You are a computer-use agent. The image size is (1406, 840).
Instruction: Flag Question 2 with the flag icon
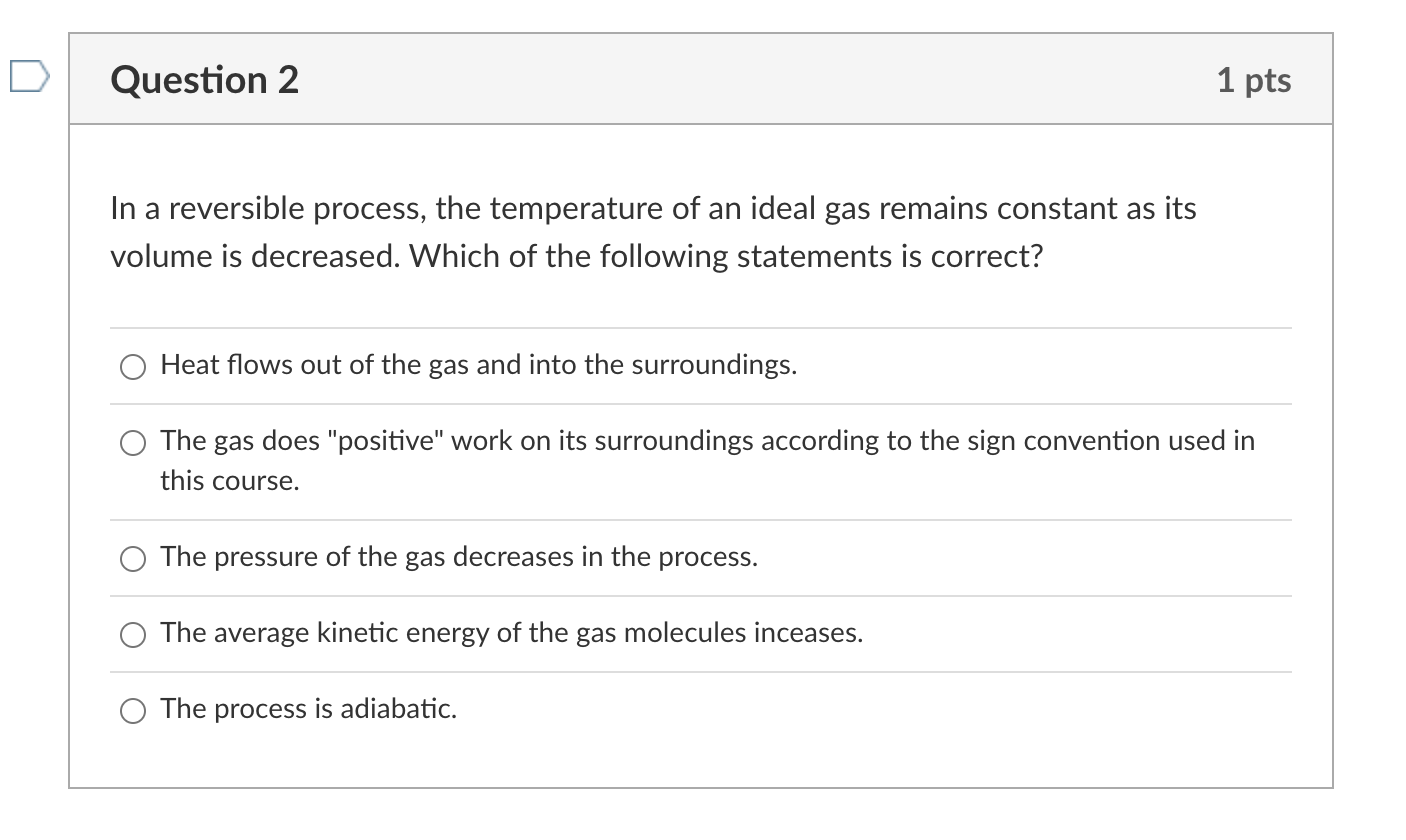point(28,78)
